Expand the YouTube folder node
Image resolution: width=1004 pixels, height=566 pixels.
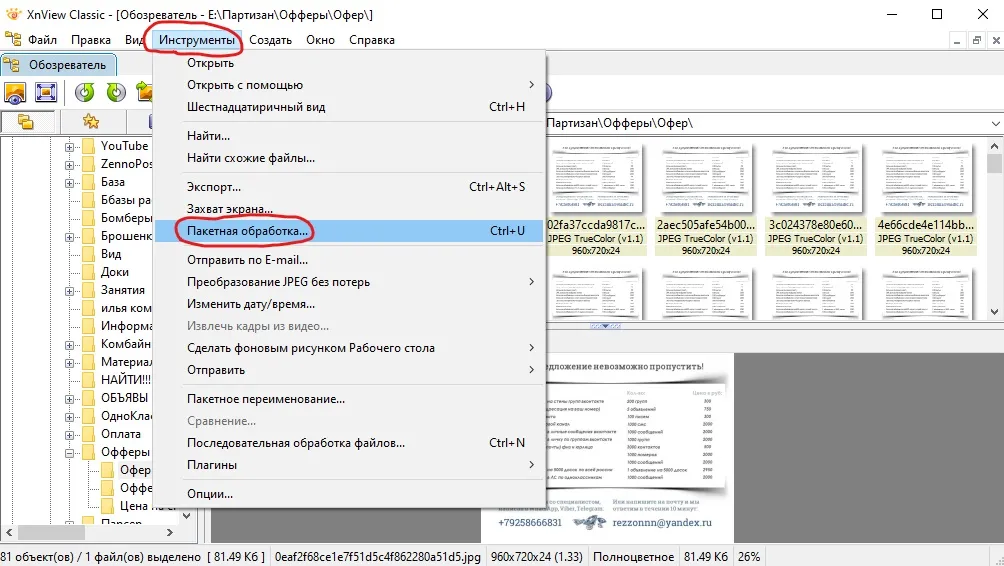point(69,147)
